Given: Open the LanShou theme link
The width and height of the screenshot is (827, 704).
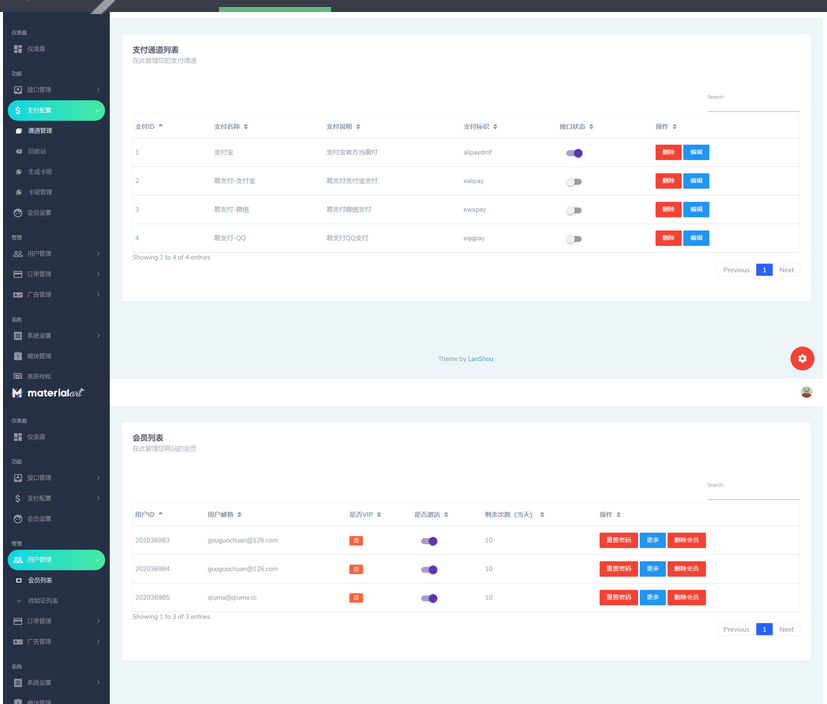Looking at the screenshot, I should 480,359.
